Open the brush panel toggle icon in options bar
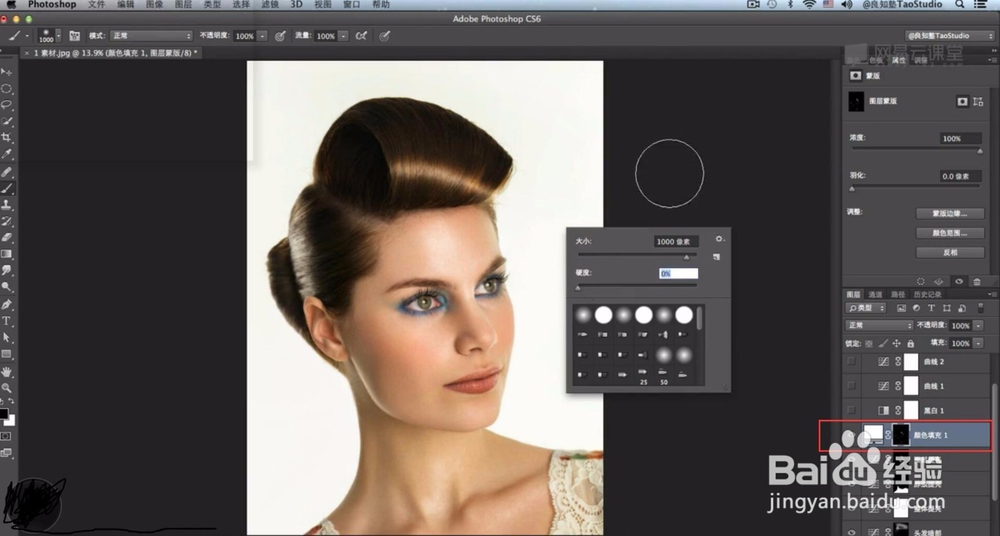Viewport: 1000px width, 536px height. (x=74, y=36)
